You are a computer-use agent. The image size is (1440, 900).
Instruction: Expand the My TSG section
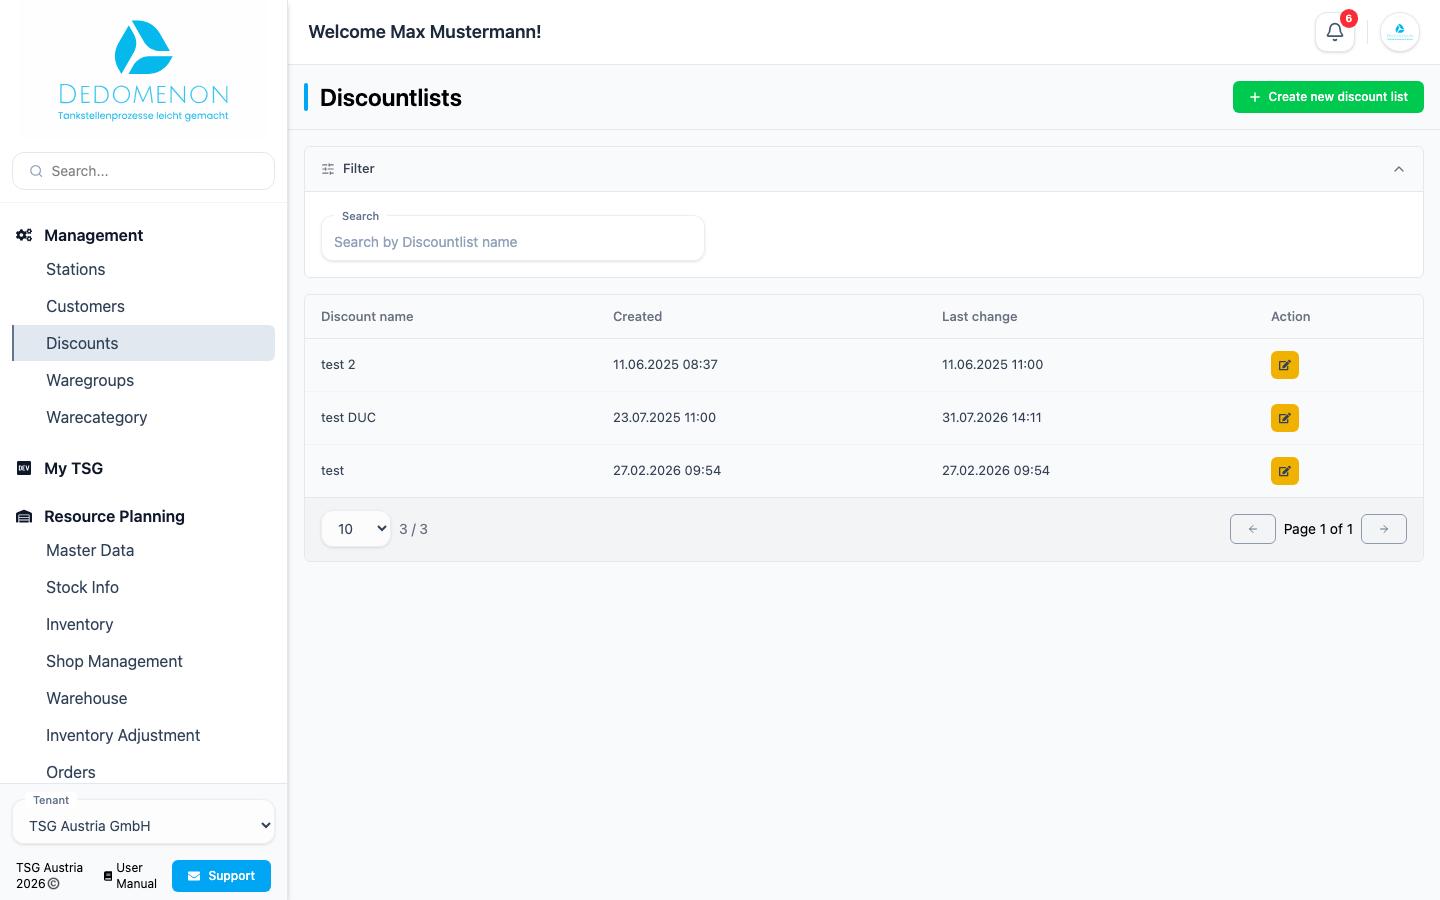click(x=73, y=468)
